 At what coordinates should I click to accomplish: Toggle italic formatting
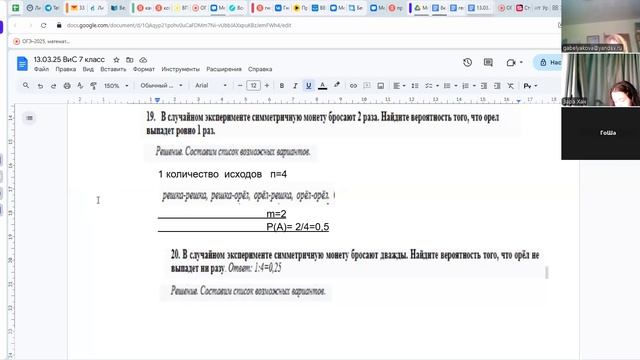(x=295, y=86)
